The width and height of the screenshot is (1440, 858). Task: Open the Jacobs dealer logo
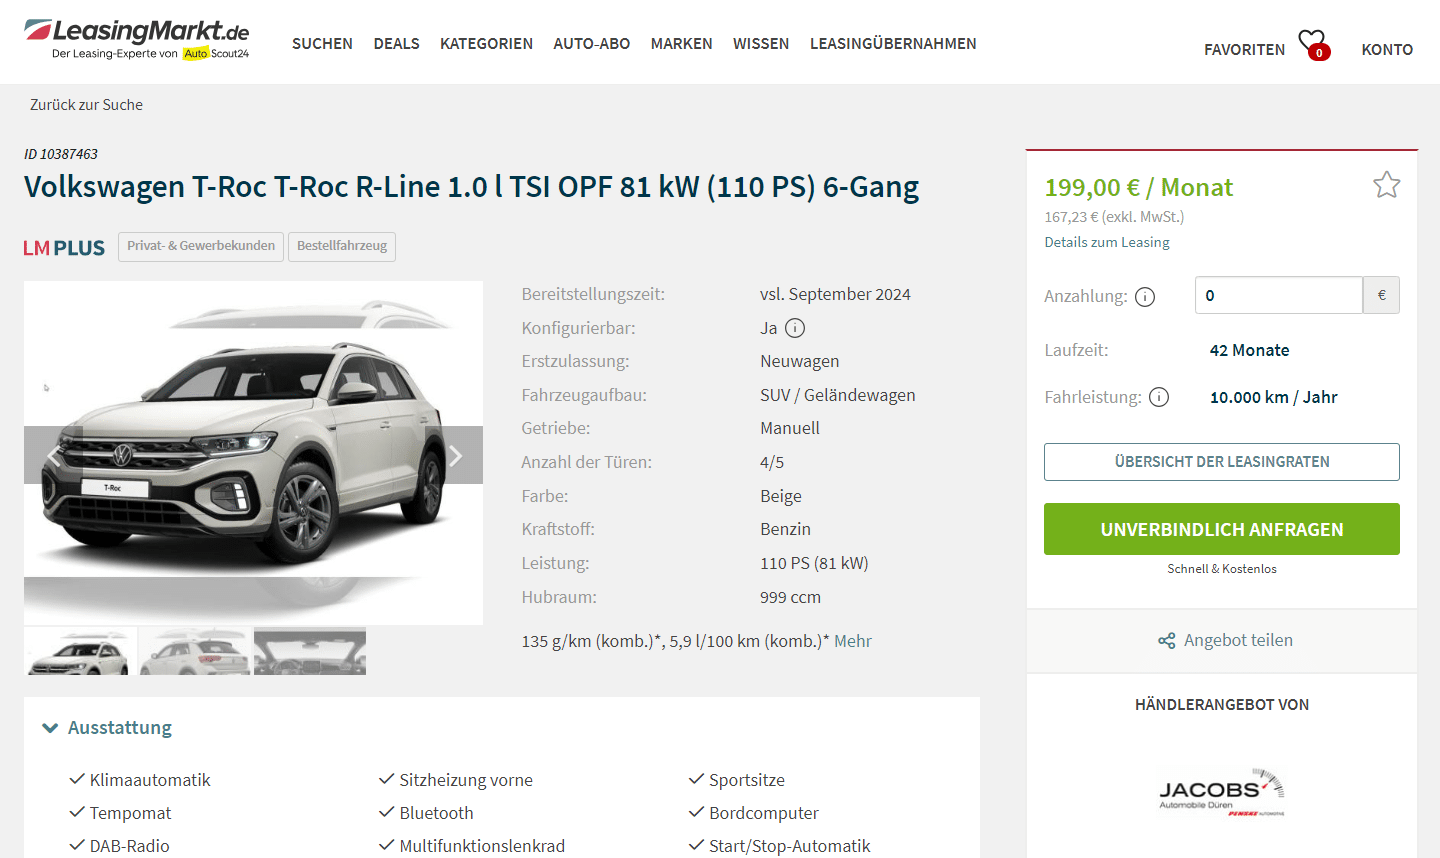point(1222,792)
